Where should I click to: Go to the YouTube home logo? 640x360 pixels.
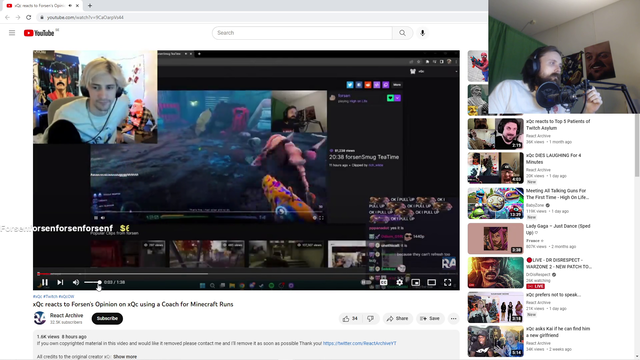click(x=39, y=33)
